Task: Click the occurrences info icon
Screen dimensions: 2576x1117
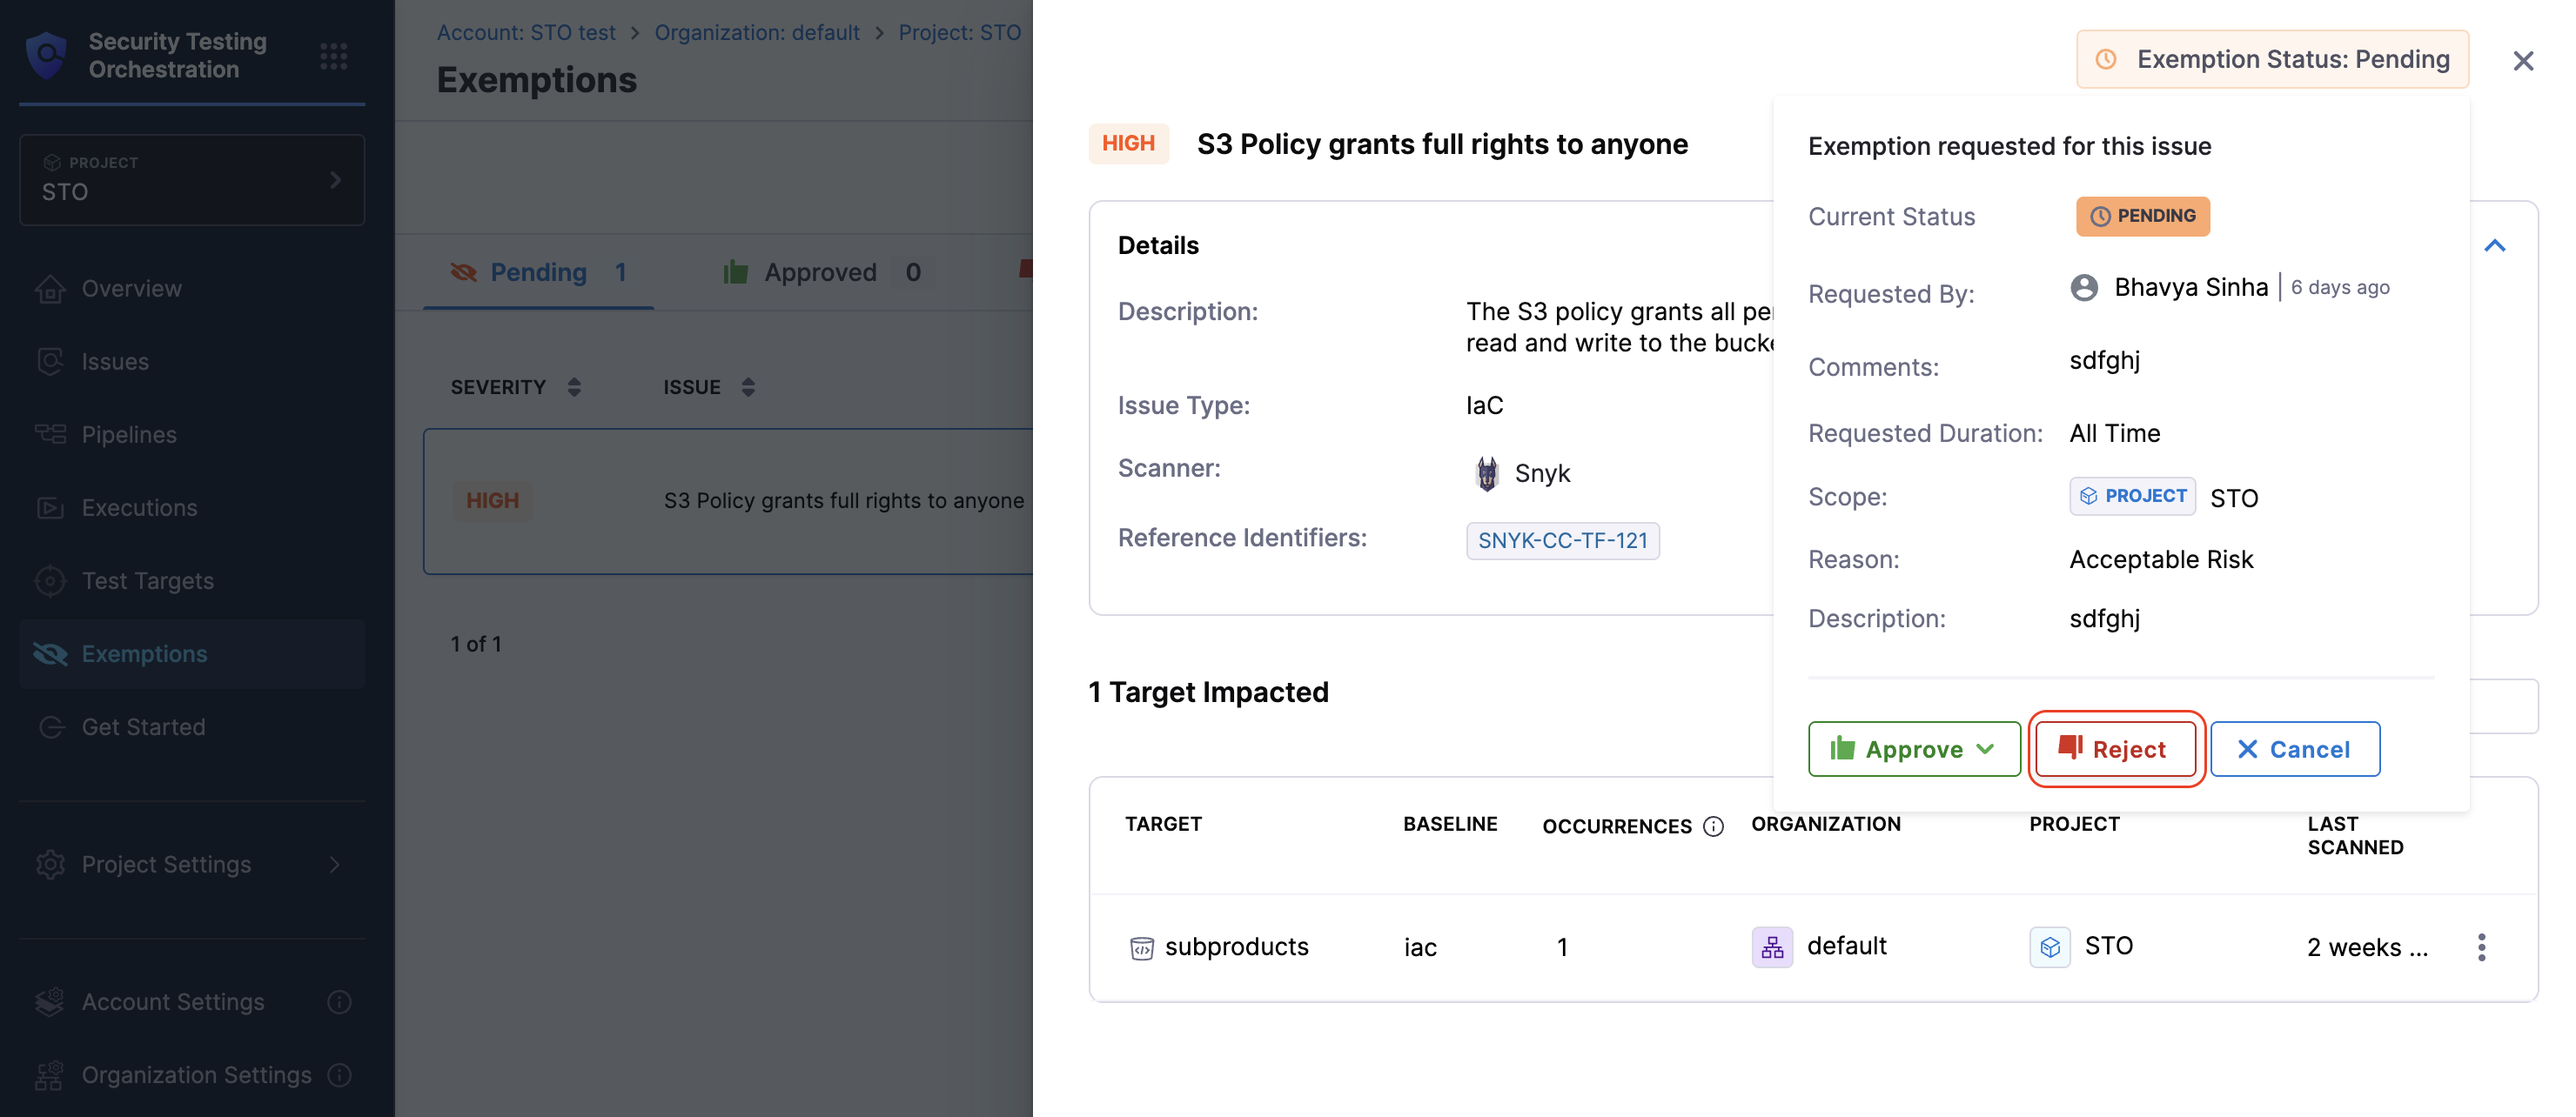Action: (1713, 826)
